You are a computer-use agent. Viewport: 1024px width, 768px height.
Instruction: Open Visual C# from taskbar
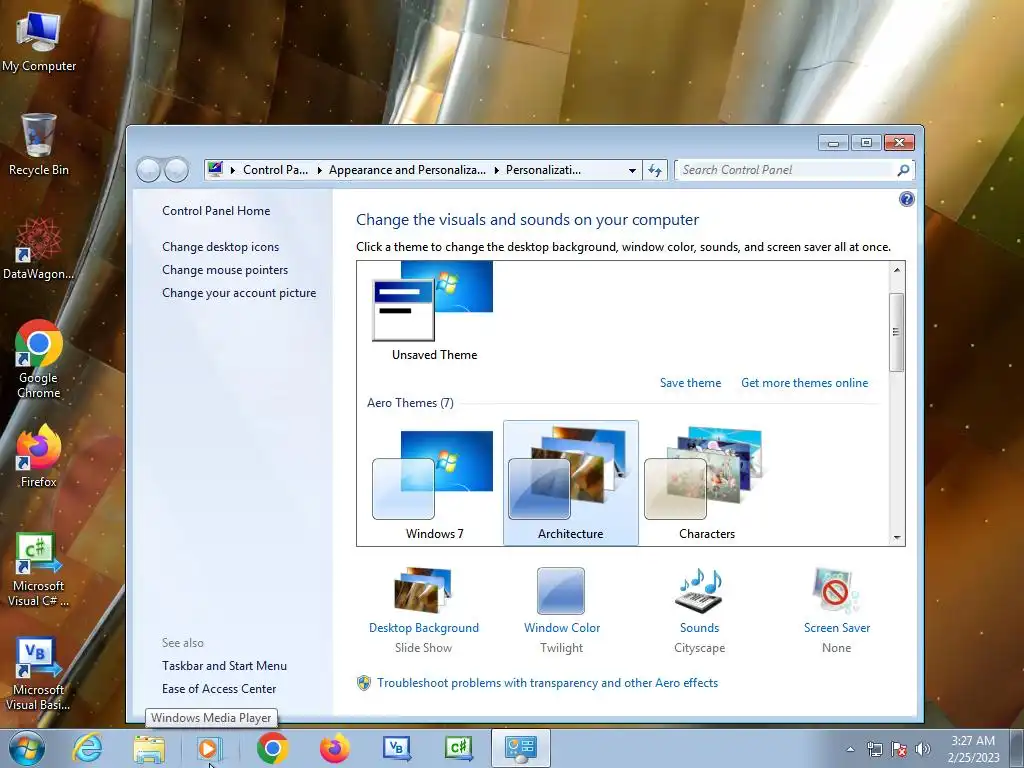[x=458, y=748]
